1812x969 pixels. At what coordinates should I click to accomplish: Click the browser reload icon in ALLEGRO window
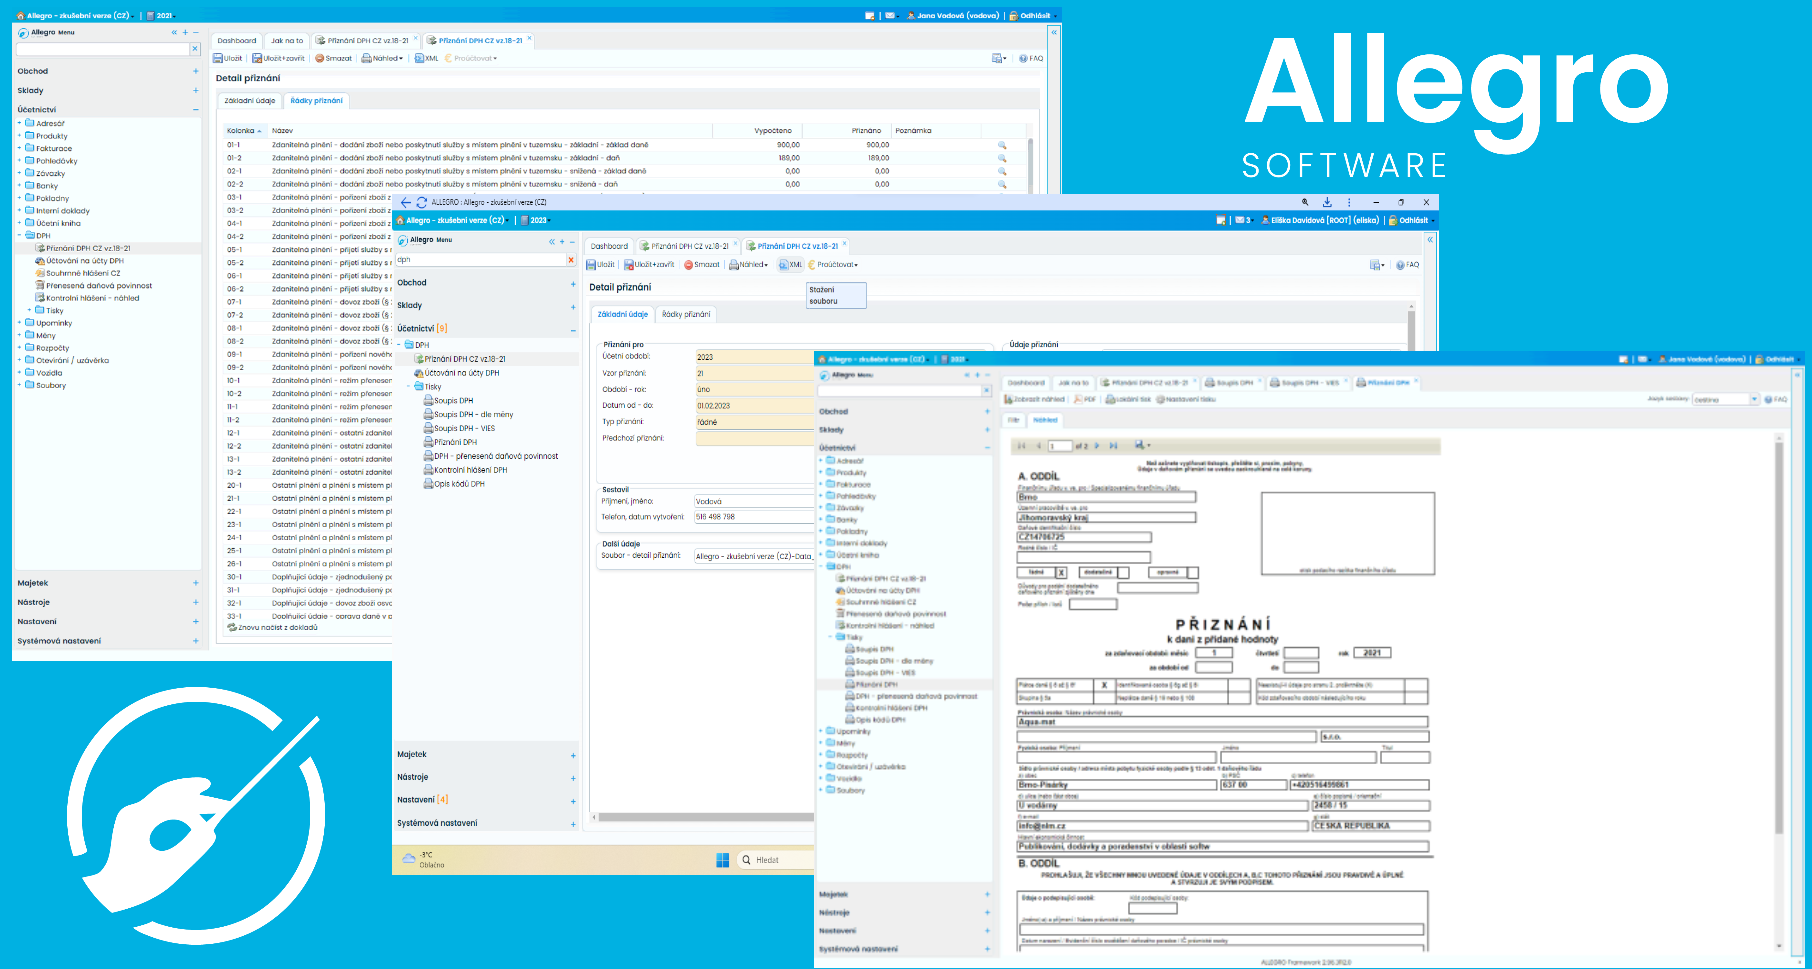pos(422,202)
